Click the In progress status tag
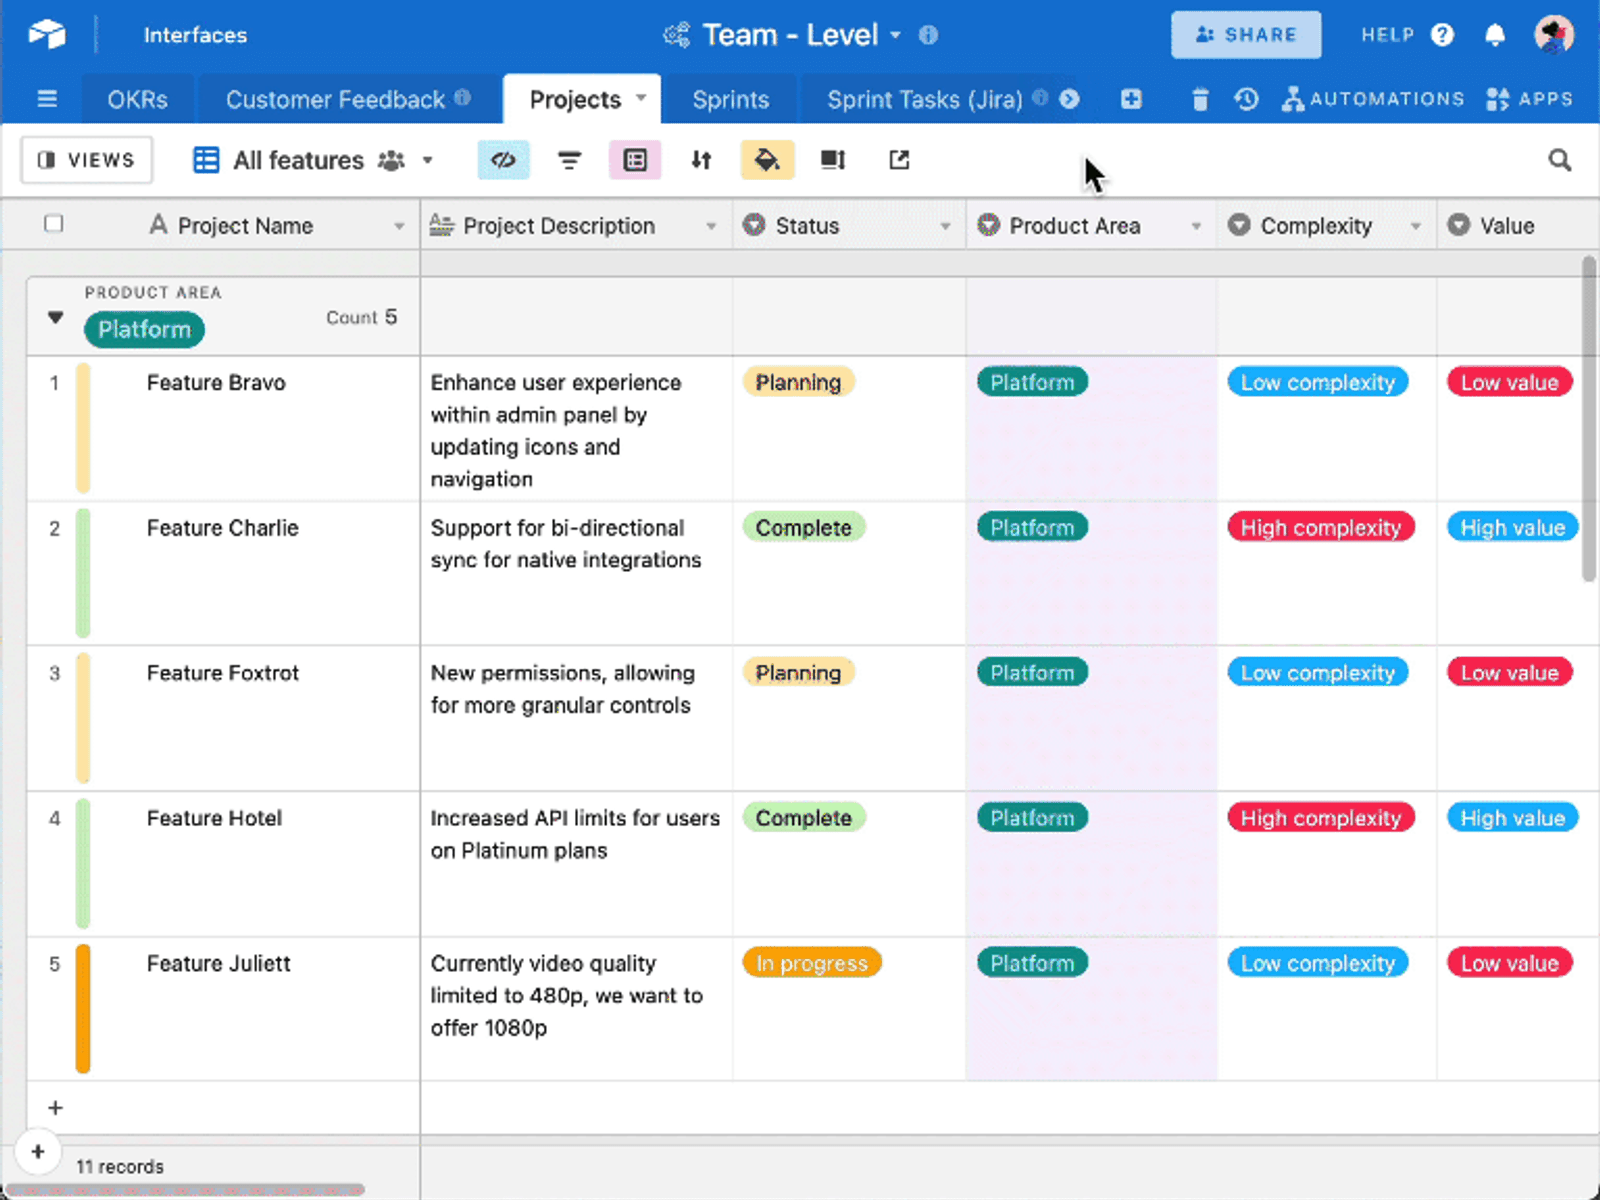This screenshot has height=1200, width=1600. point(811,963)
